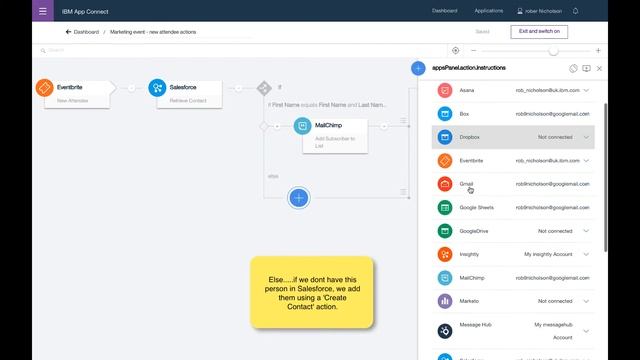This screenshot has width=640, height=360.
Task: Click the blue plus at panel header
Action: [x=418, y=68]
